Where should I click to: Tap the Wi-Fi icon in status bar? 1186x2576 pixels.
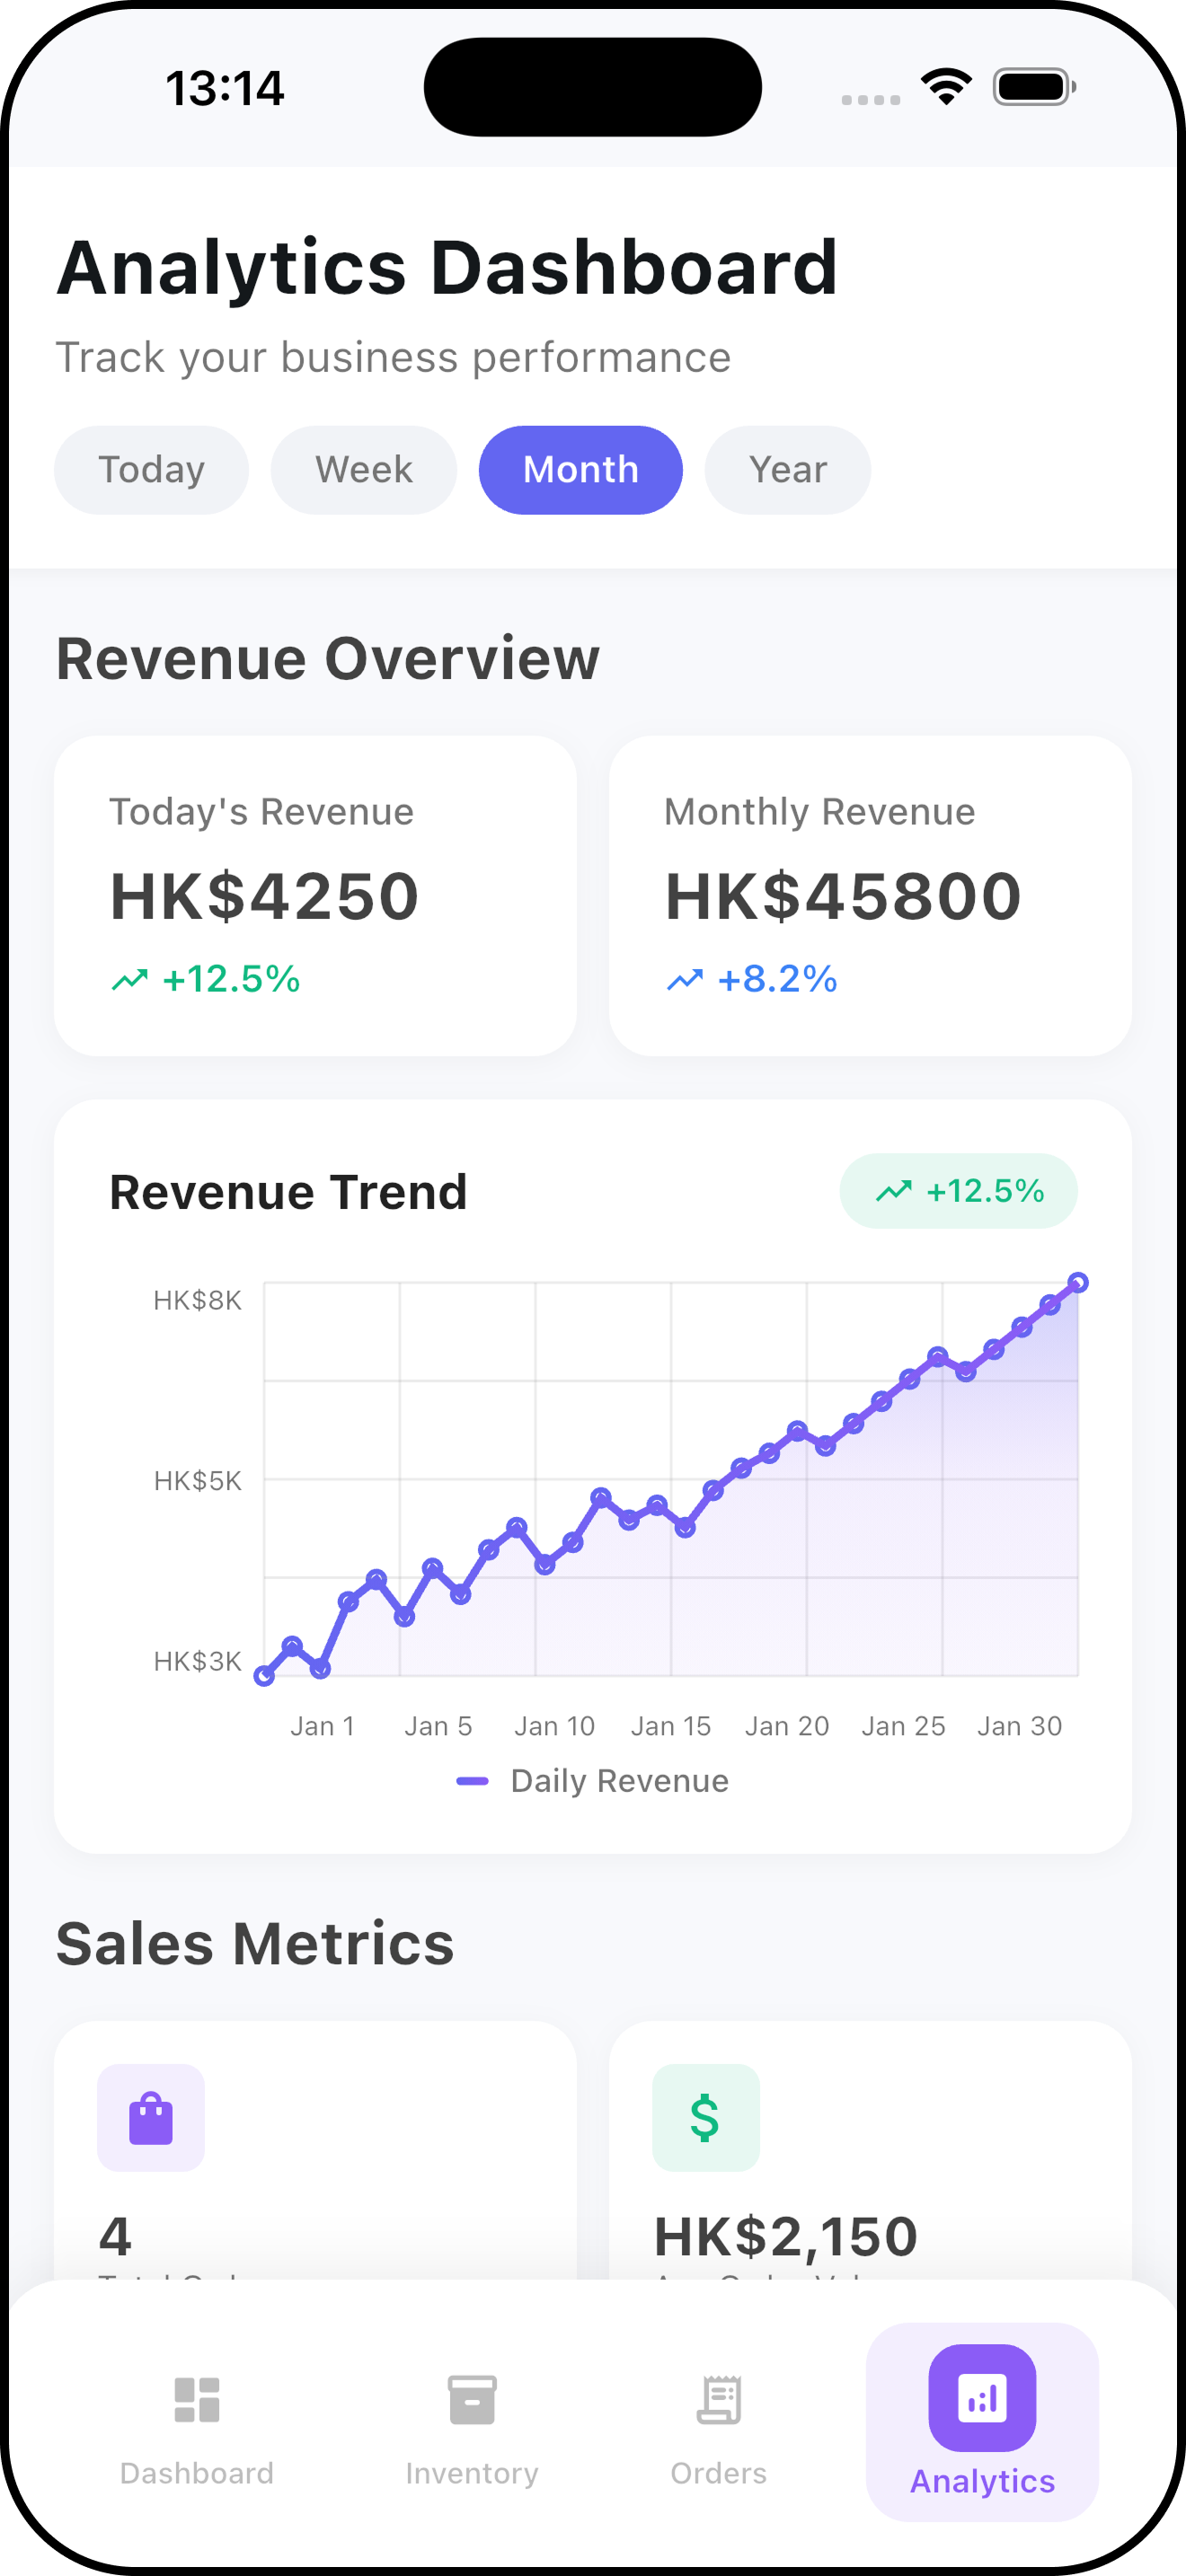(946, 87)
